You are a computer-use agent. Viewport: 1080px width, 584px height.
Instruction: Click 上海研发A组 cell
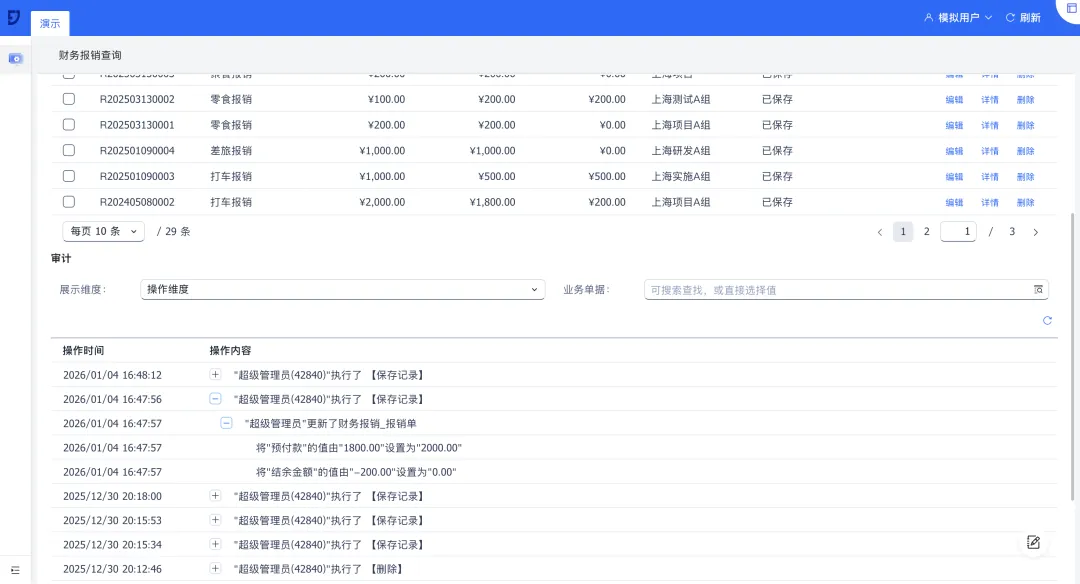681,150
